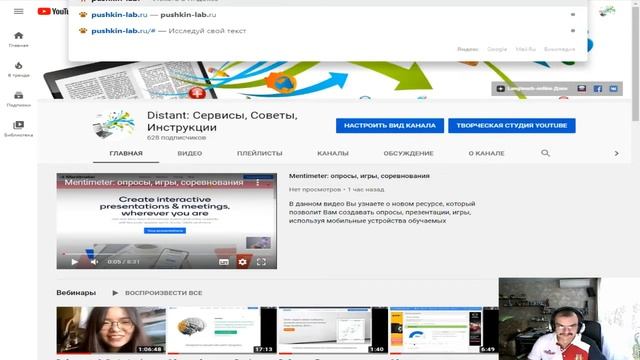Click ВОСПРОИЗВЕСТИ ВСЕ for Вебинары
This screenshot has width=640, height=360.
(x=158, y=293)
